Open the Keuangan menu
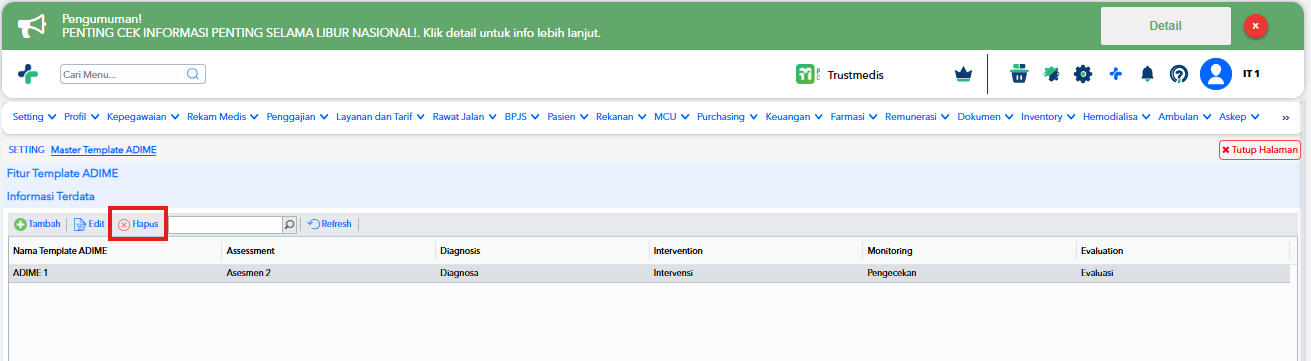The width and height of the screenshot is (1311, 361). pyautogui.click(x=794, y=117)
